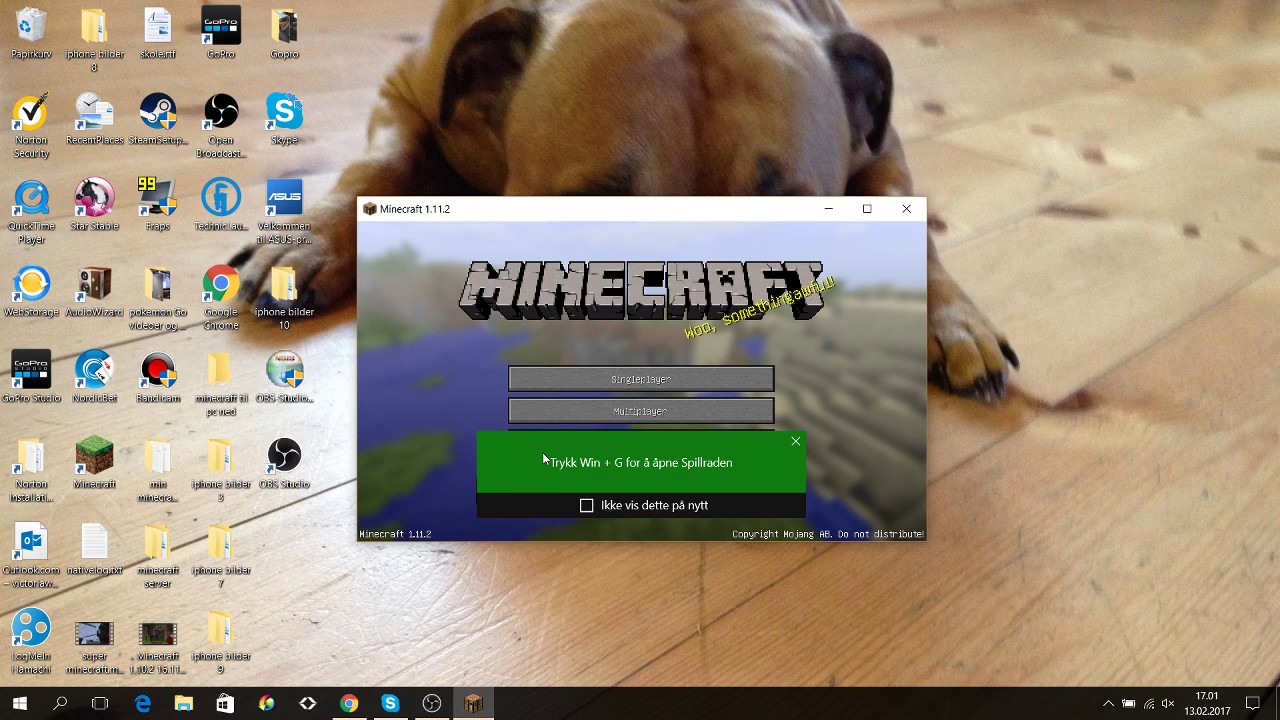This screenshot has width=1280, height=720.
Task: Open Task View on the taskbar
Action: [x=100, y=704]
